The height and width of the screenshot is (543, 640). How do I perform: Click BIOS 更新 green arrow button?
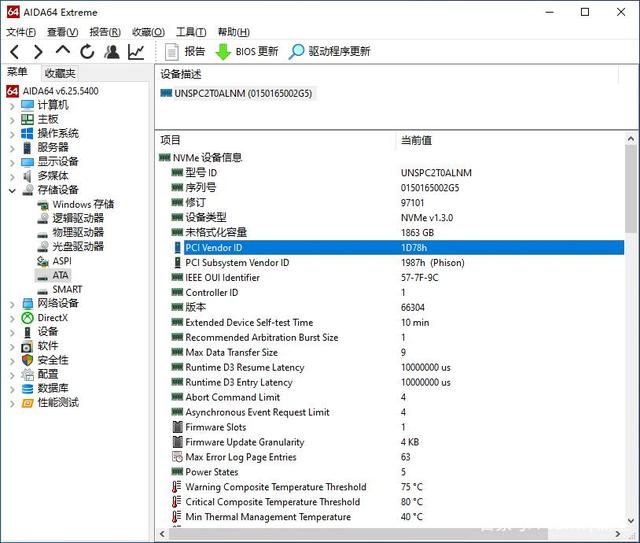click(247, 51)
